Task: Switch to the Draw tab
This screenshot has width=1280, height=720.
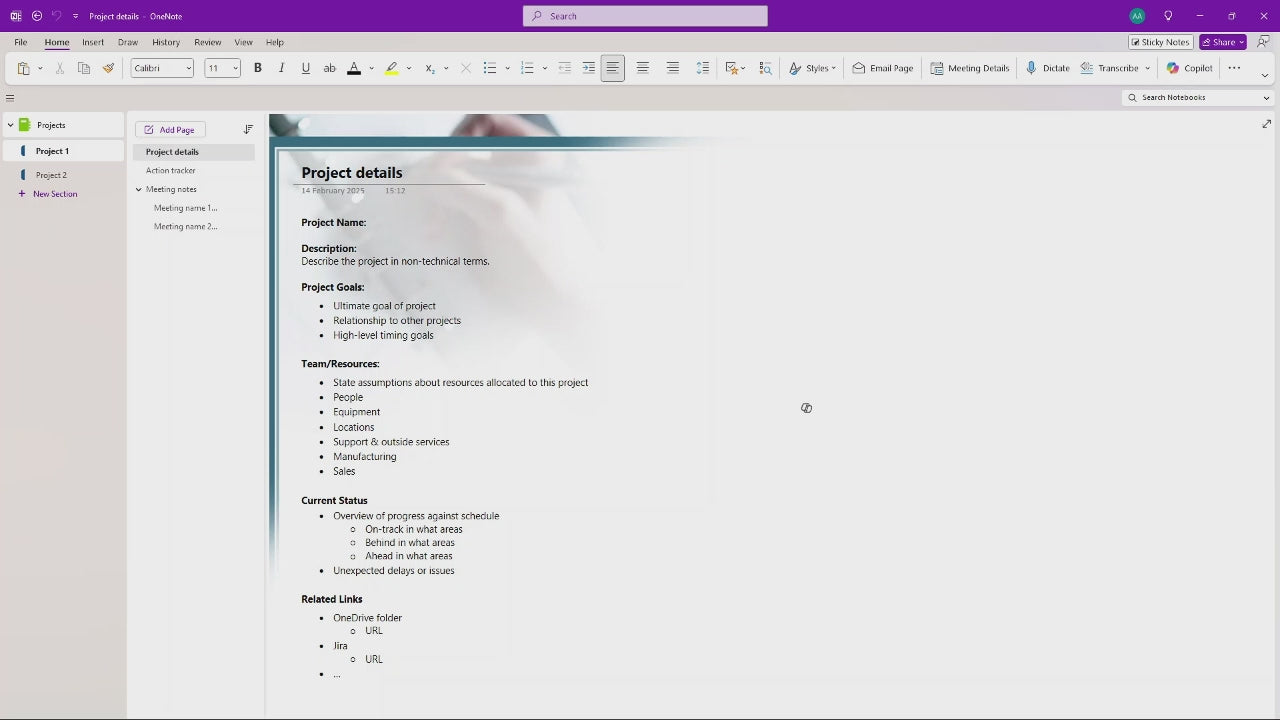Action: (x=127, y=42)
